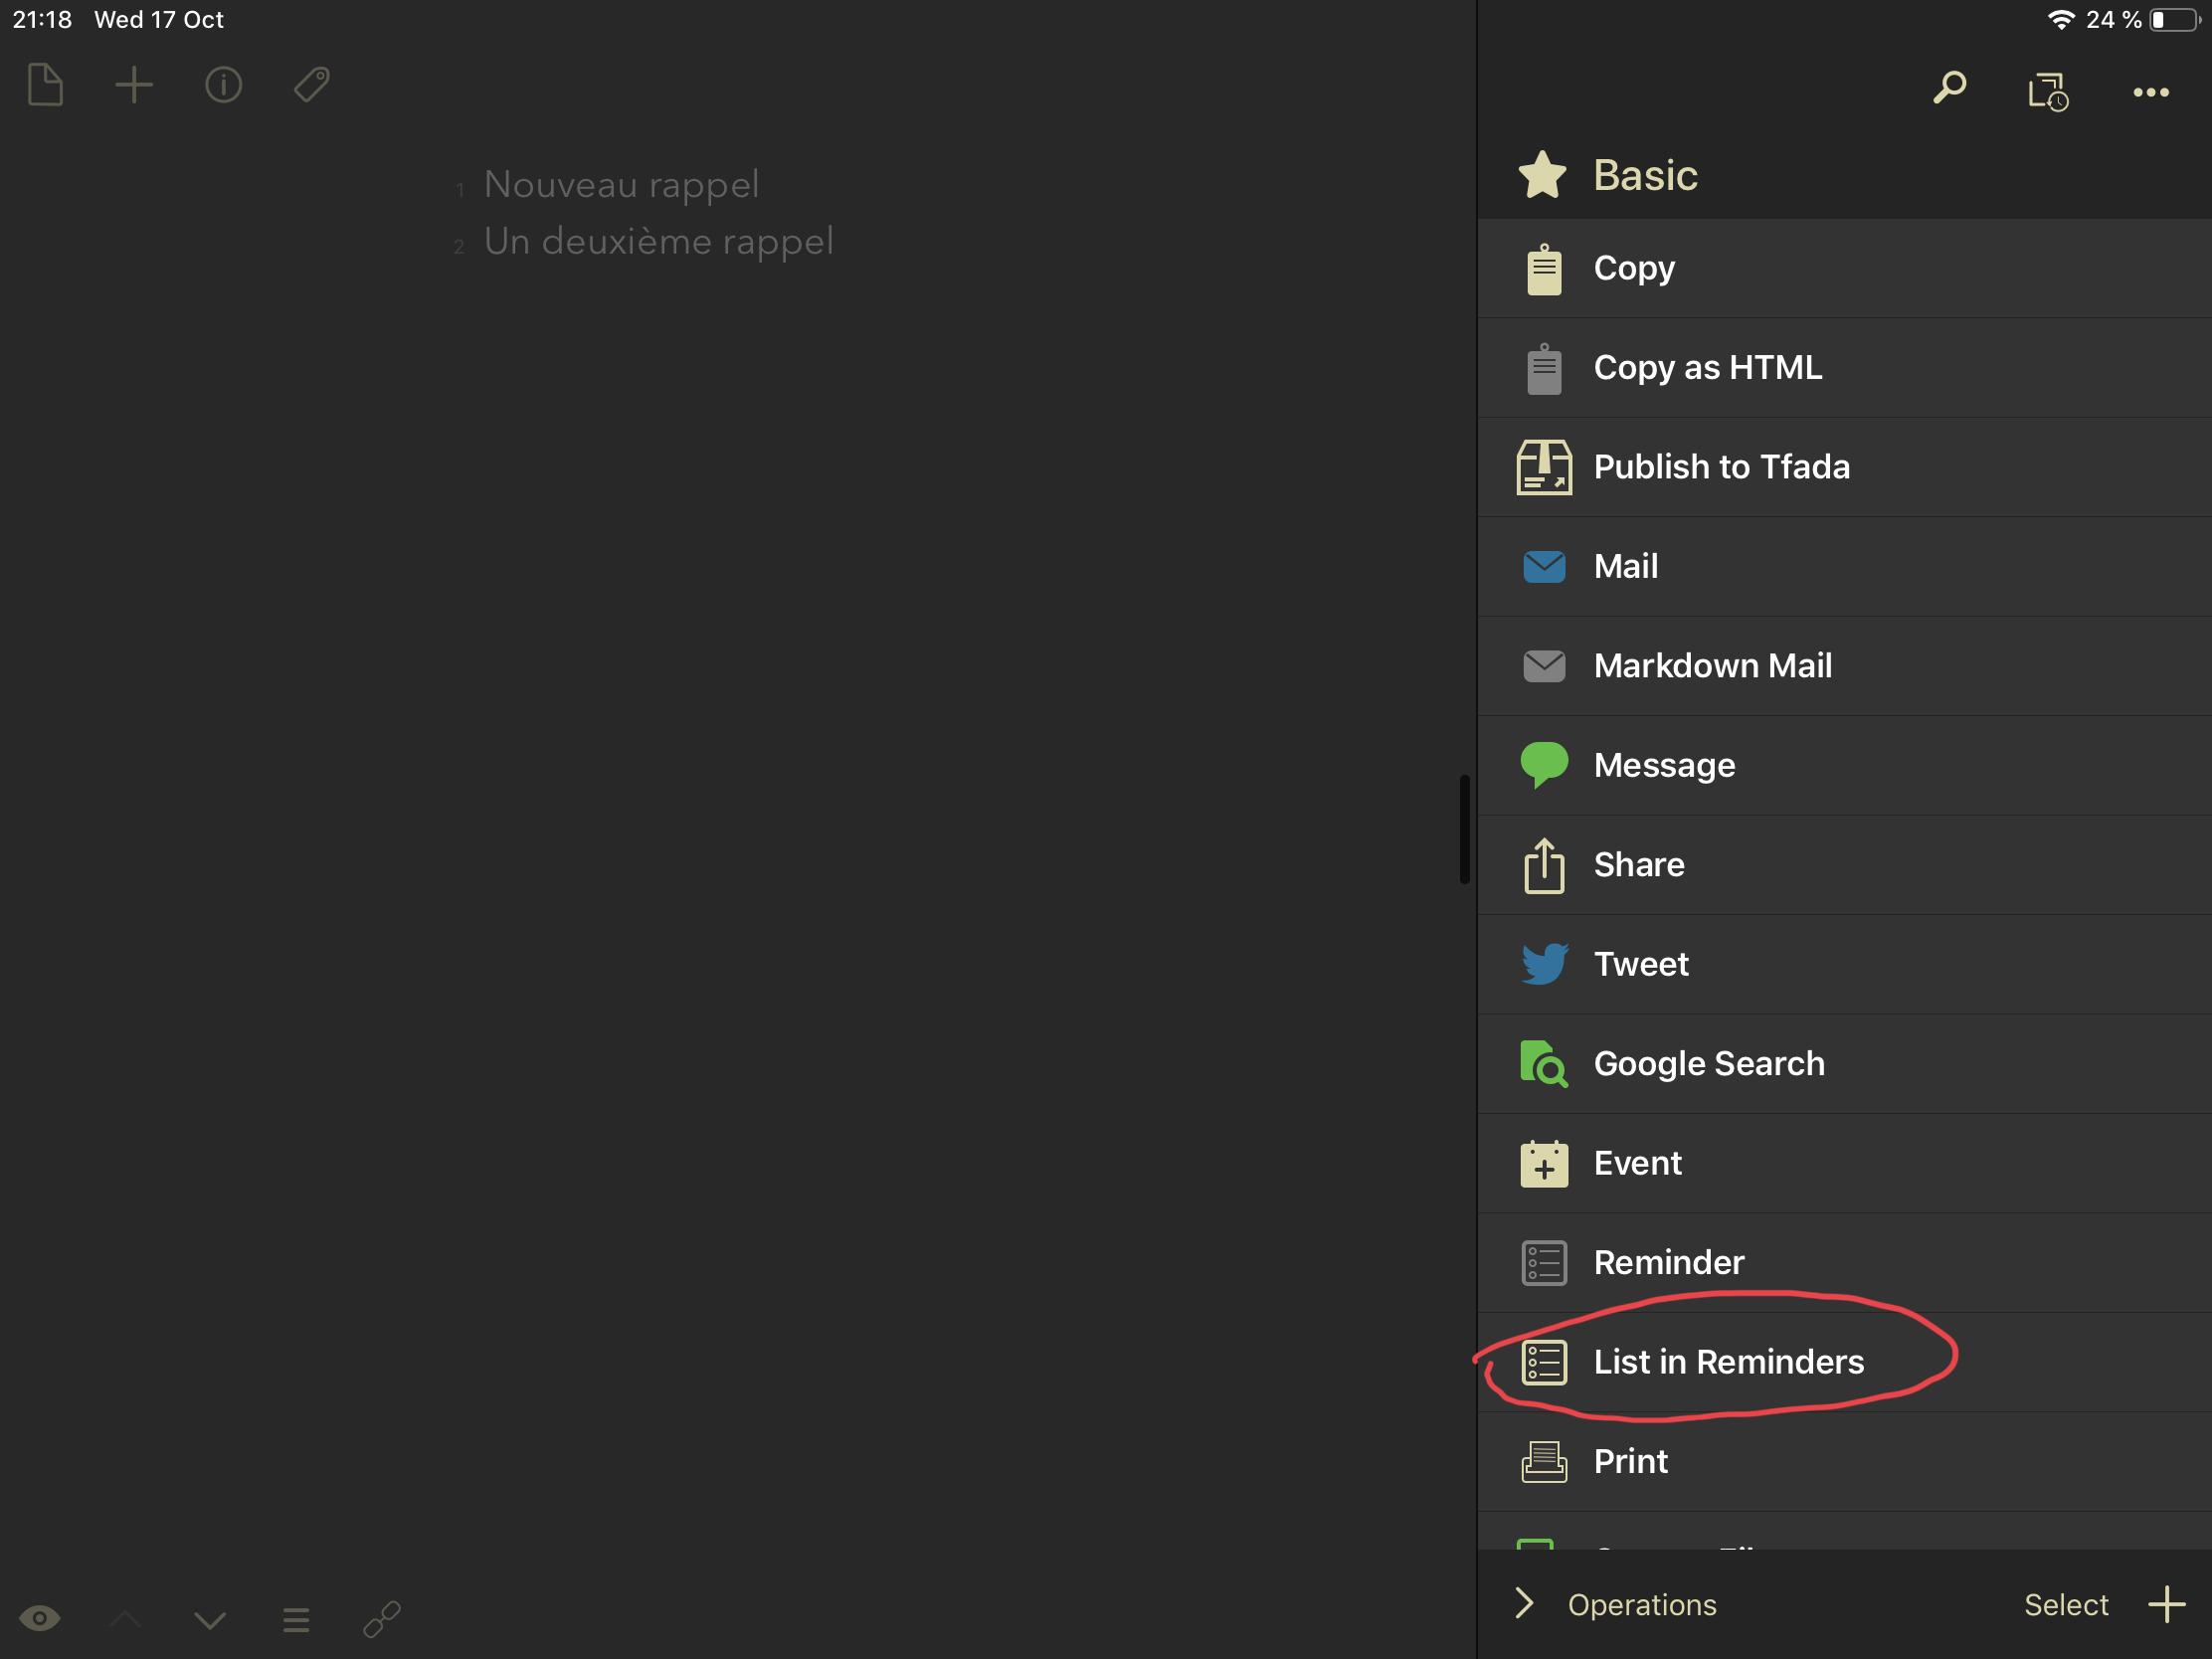Open the action log clock icon

coord(2047,92)
